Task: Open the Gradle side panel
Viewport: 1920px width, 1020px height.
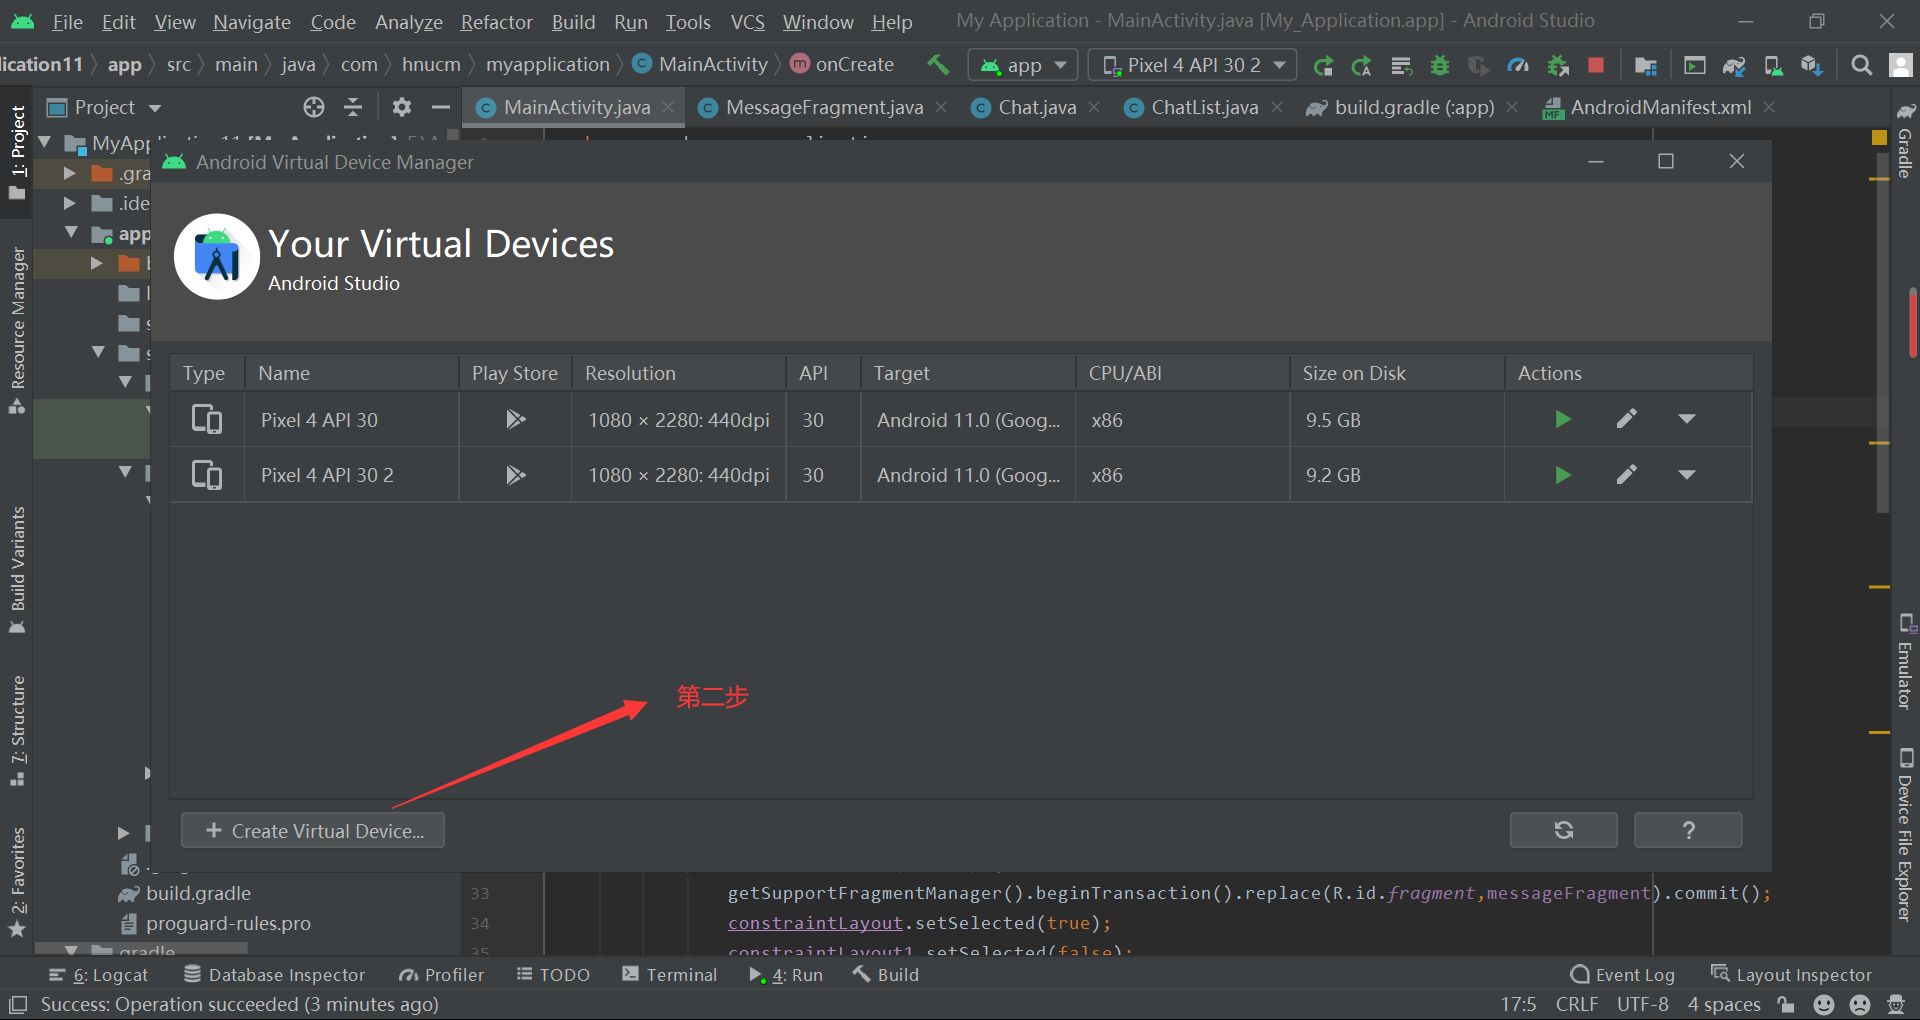Action: tap(1905, 140)
